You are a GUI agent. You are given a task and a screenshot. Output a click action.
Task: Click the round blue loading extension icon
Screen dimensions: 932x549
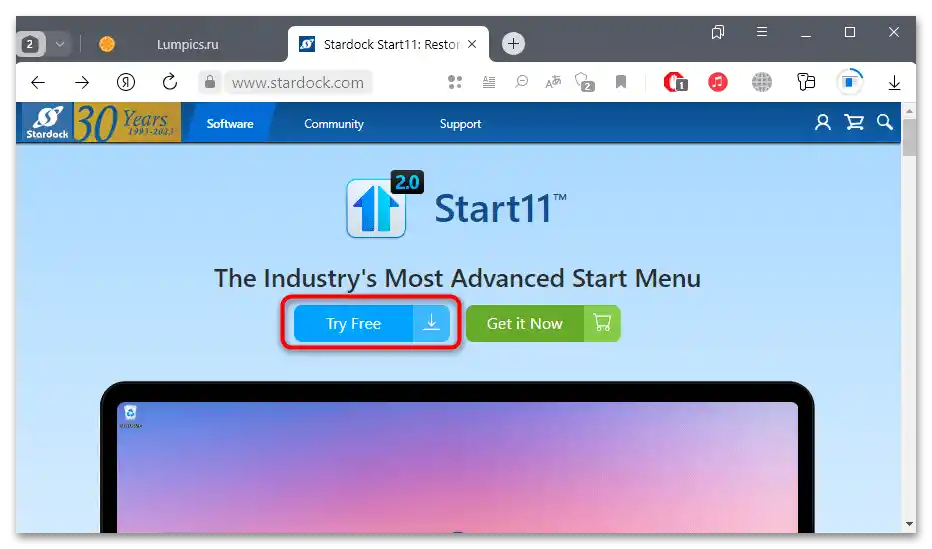[x=850, y=82]
